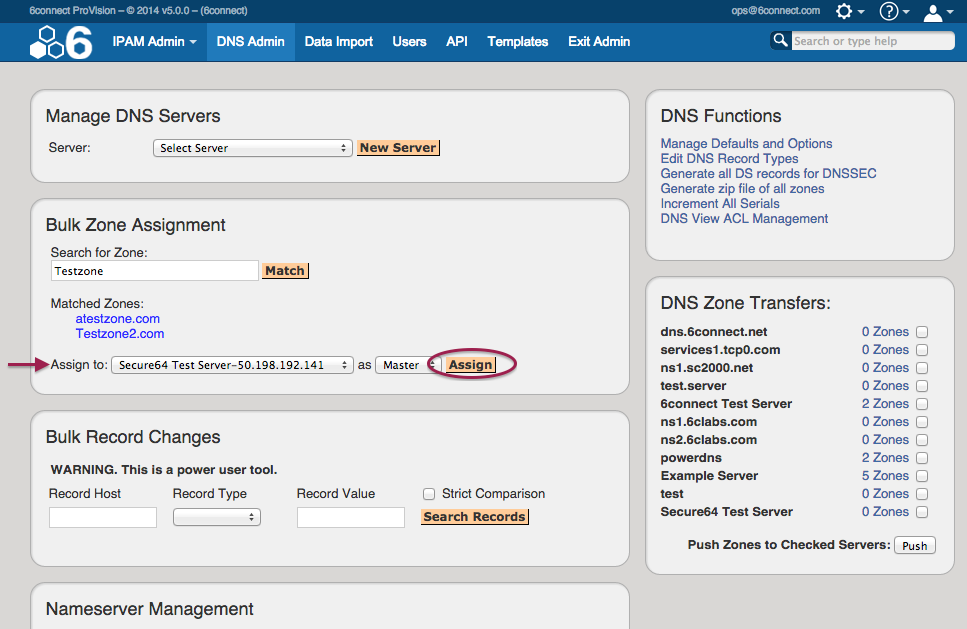Open 5 Zones link for Example Server
Viewport: 967px width, 629px height.
(x=885, y=476)
